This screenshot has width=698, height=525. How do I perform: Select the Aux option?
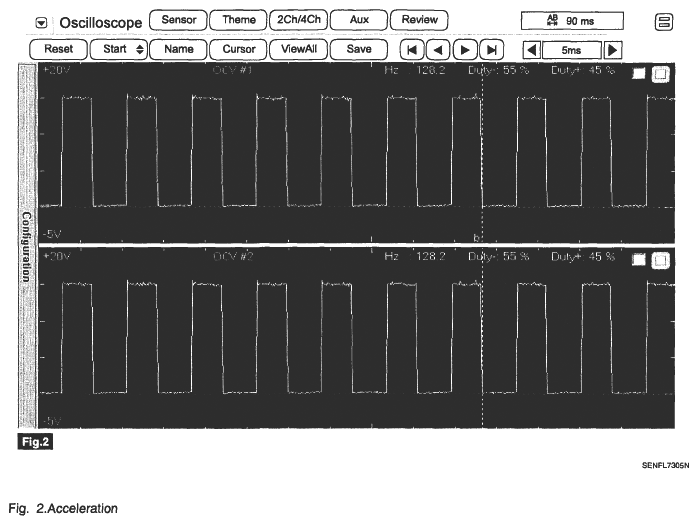pos(358,20)
